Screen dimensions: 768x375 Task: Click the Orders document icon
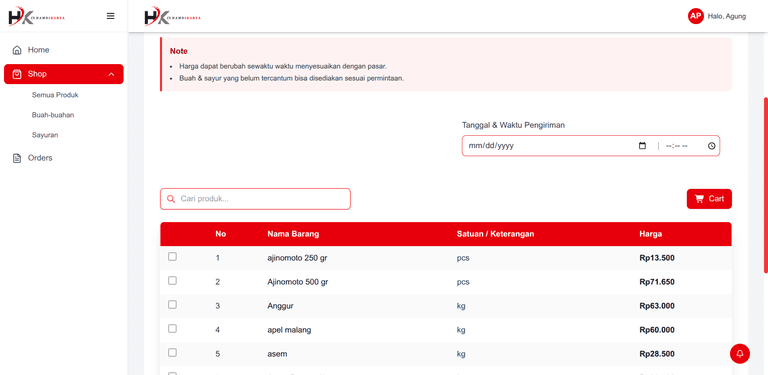click(x=17, y=158)
